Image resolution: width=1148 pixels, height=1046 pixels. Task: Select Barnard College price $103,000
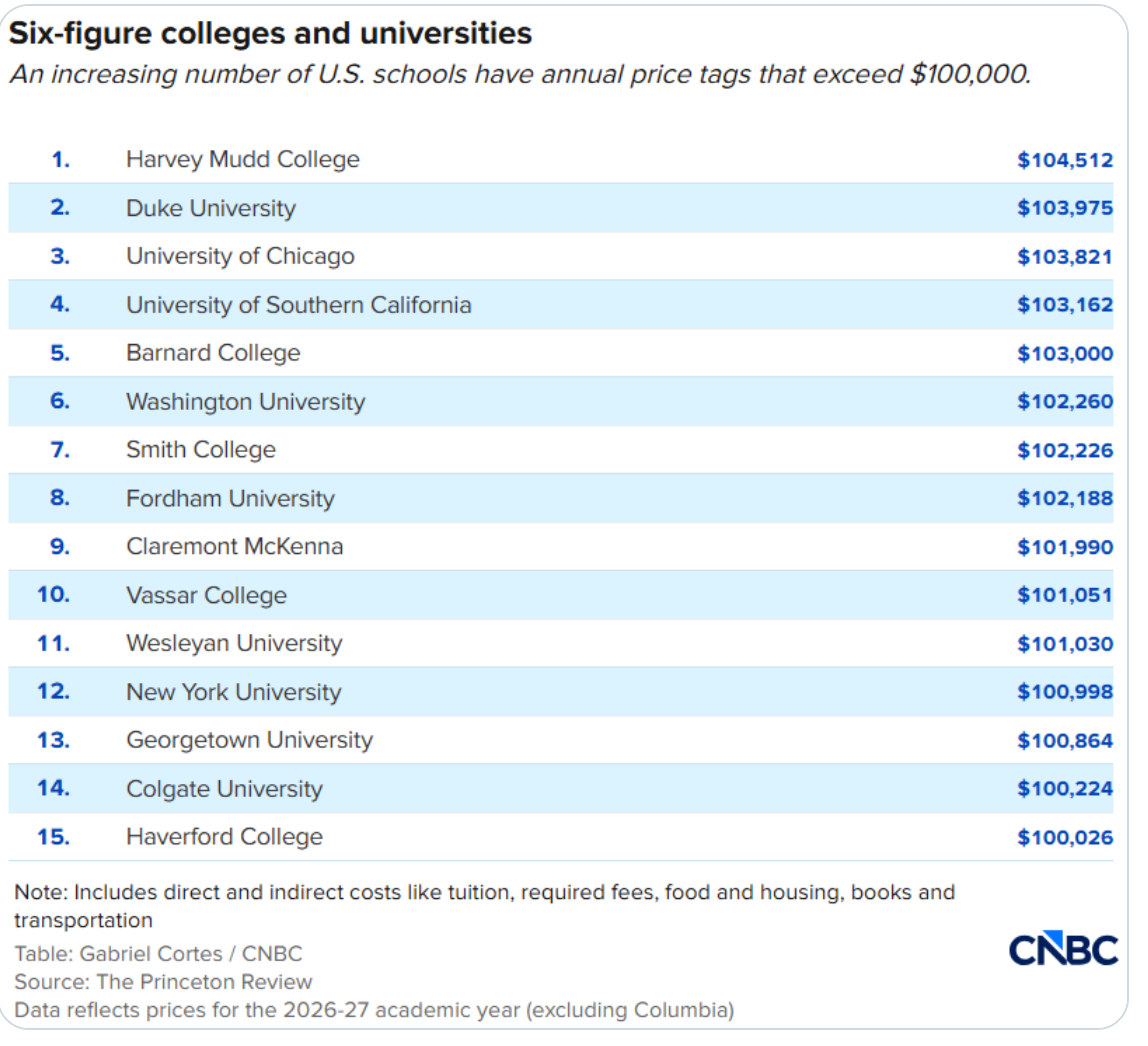pos(1065,354)
